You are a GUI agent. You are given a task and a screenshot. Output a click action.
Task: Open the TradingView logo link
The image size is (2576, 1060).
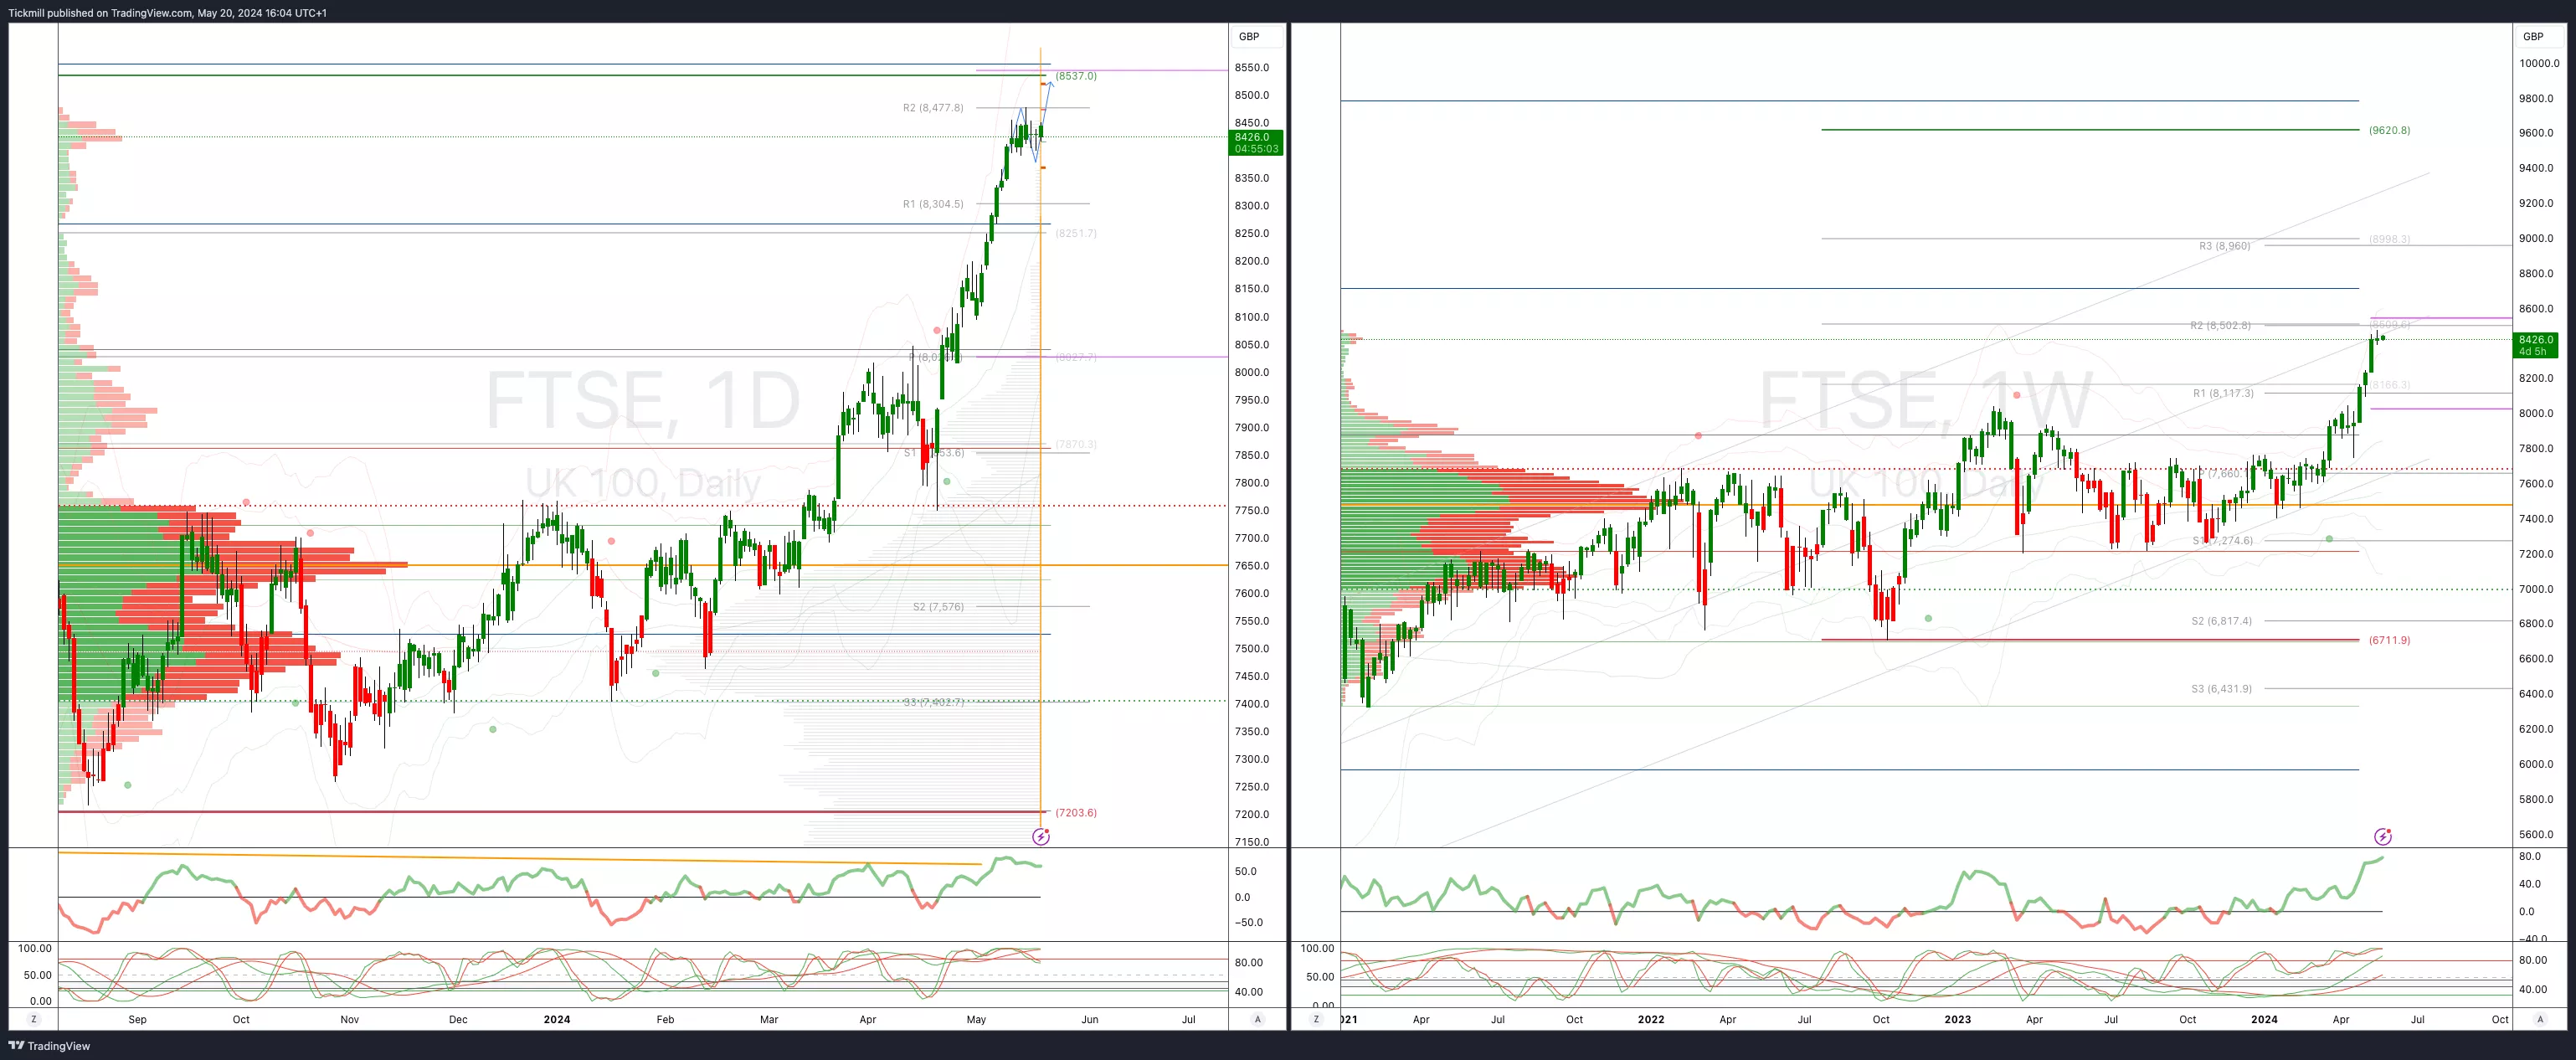point(49,1046)
